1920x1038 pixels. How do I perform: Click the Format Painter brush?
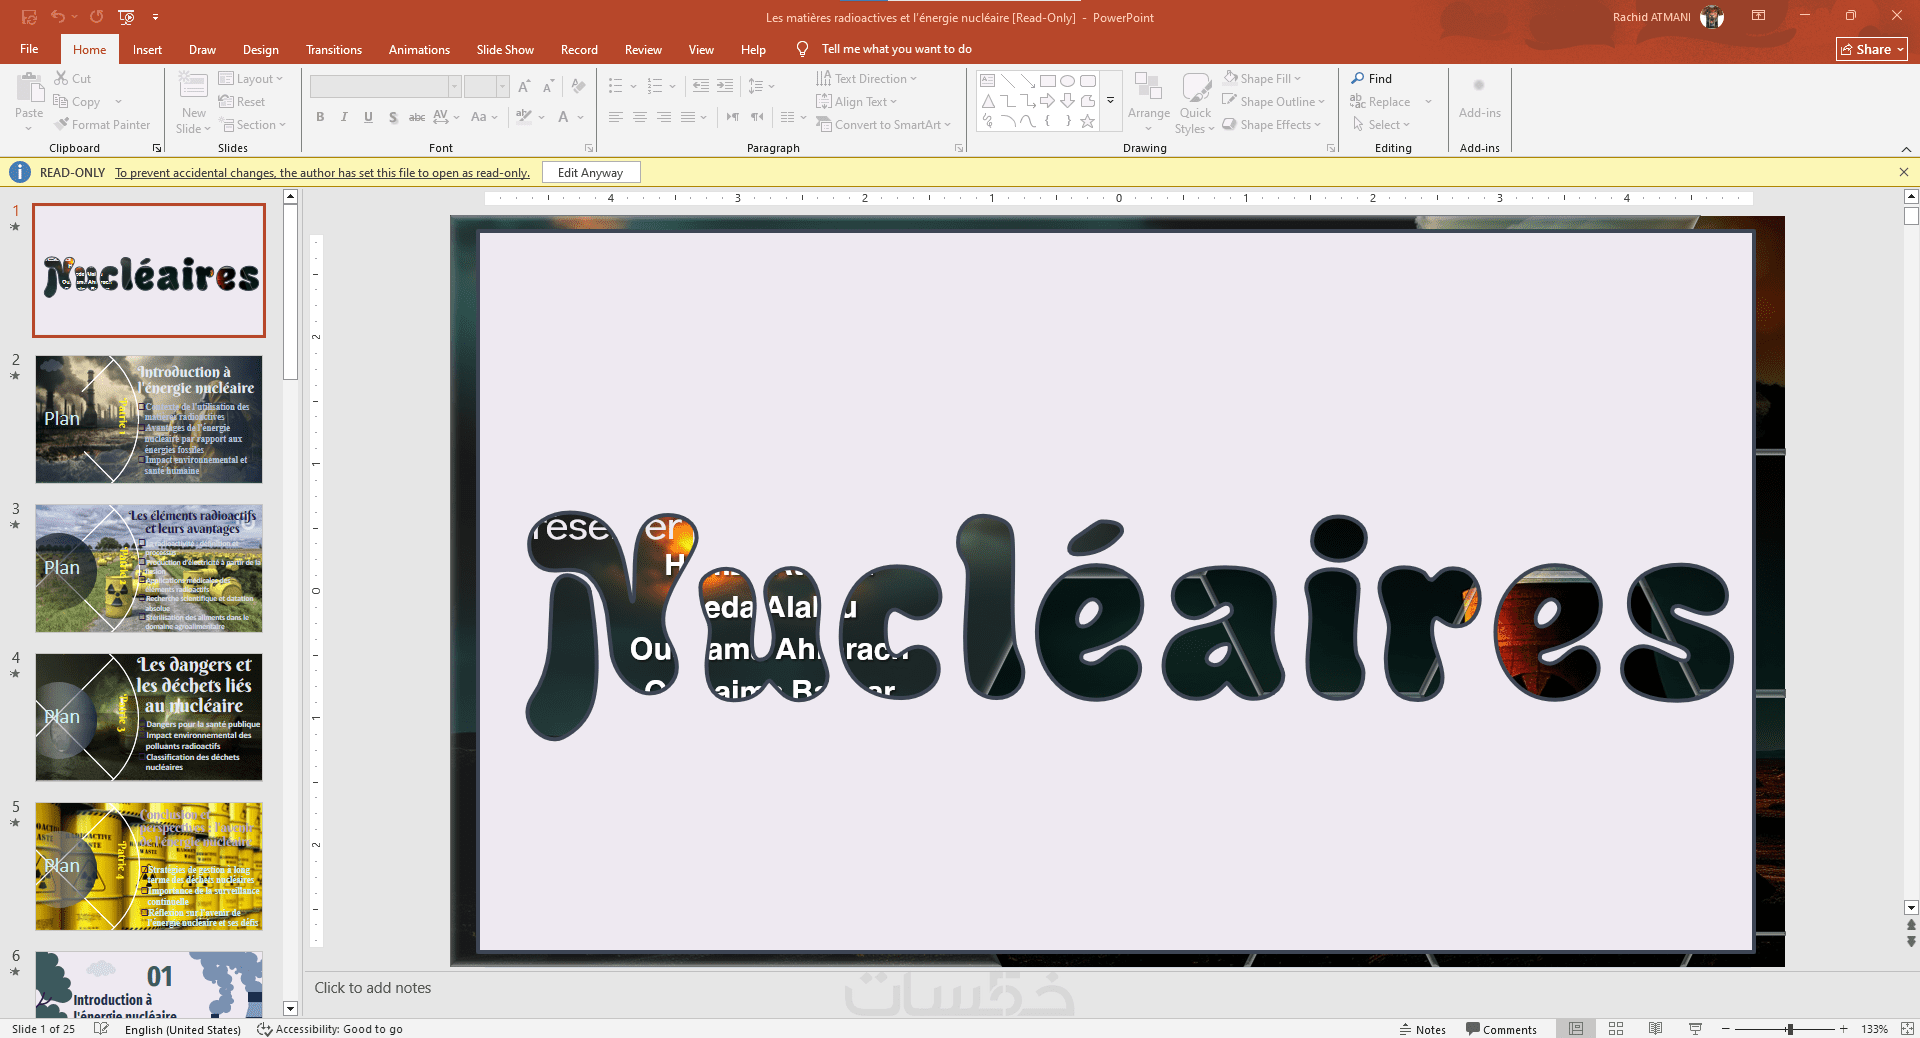pyautogui.click(x=62, y=125)
